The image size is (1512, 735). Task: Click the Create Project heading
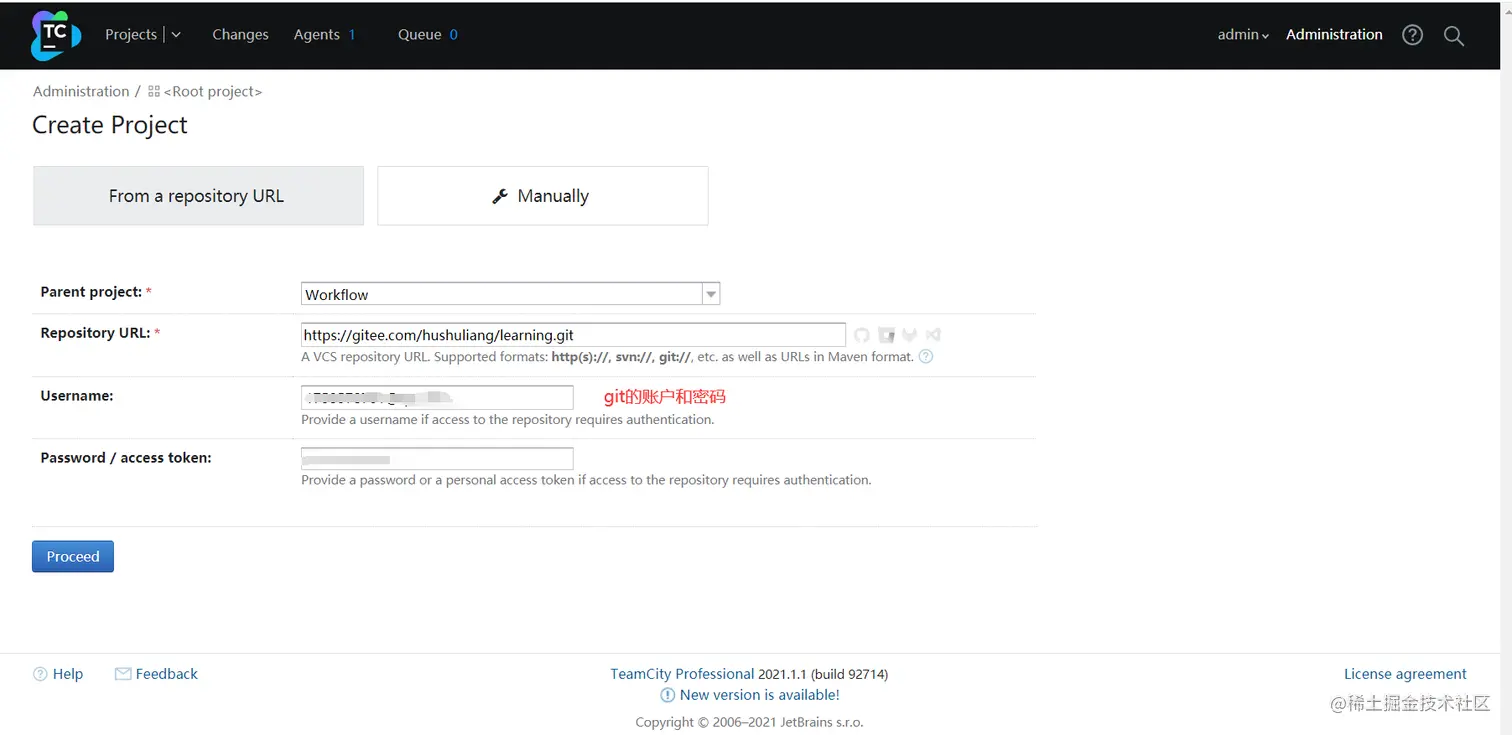[x=110, y=125]
